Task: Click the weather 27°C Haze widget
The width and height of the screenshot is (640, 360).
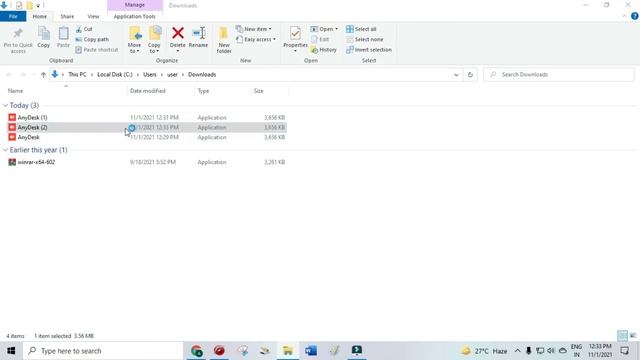Action: (484, 351)
